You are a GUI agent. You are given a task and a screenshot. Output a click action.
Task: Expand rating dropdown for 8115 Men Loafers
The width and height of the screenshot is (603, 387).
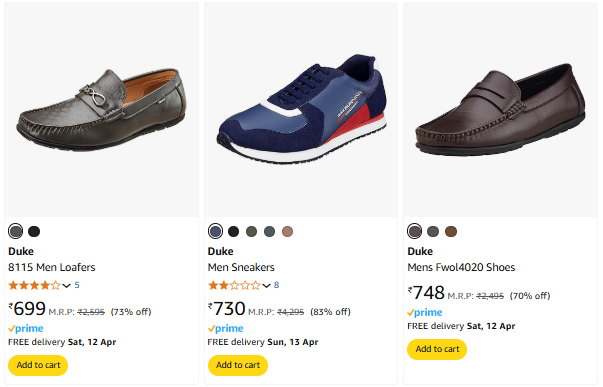pyautogui.click(x=67, y=286)
